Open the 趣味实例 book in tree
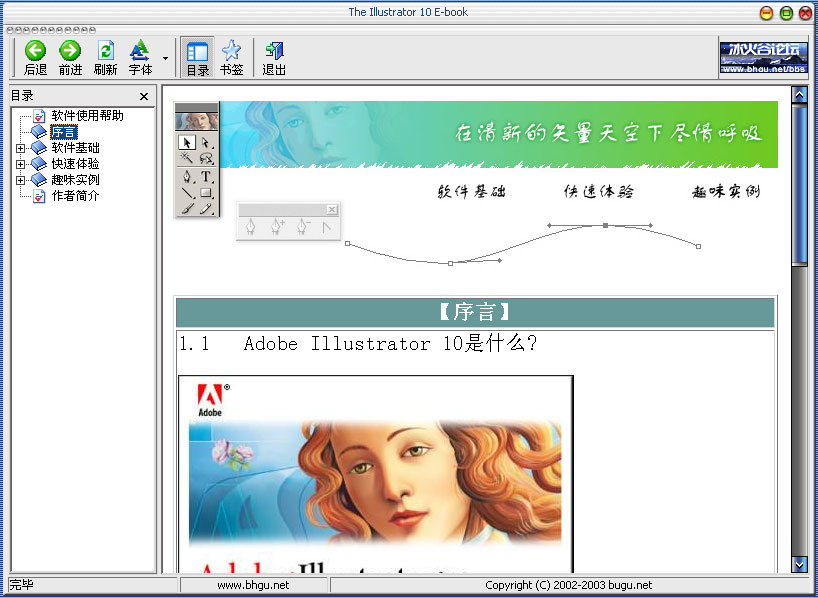Screen dimensions: 818x598 click(x=75, y=180)
